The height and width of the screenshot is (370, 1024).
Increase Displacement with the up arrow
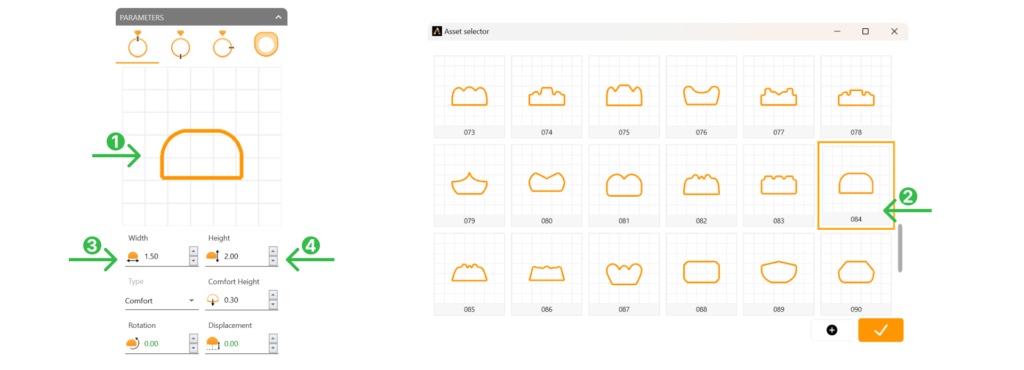pyautogui.click(x=273, y=338)
